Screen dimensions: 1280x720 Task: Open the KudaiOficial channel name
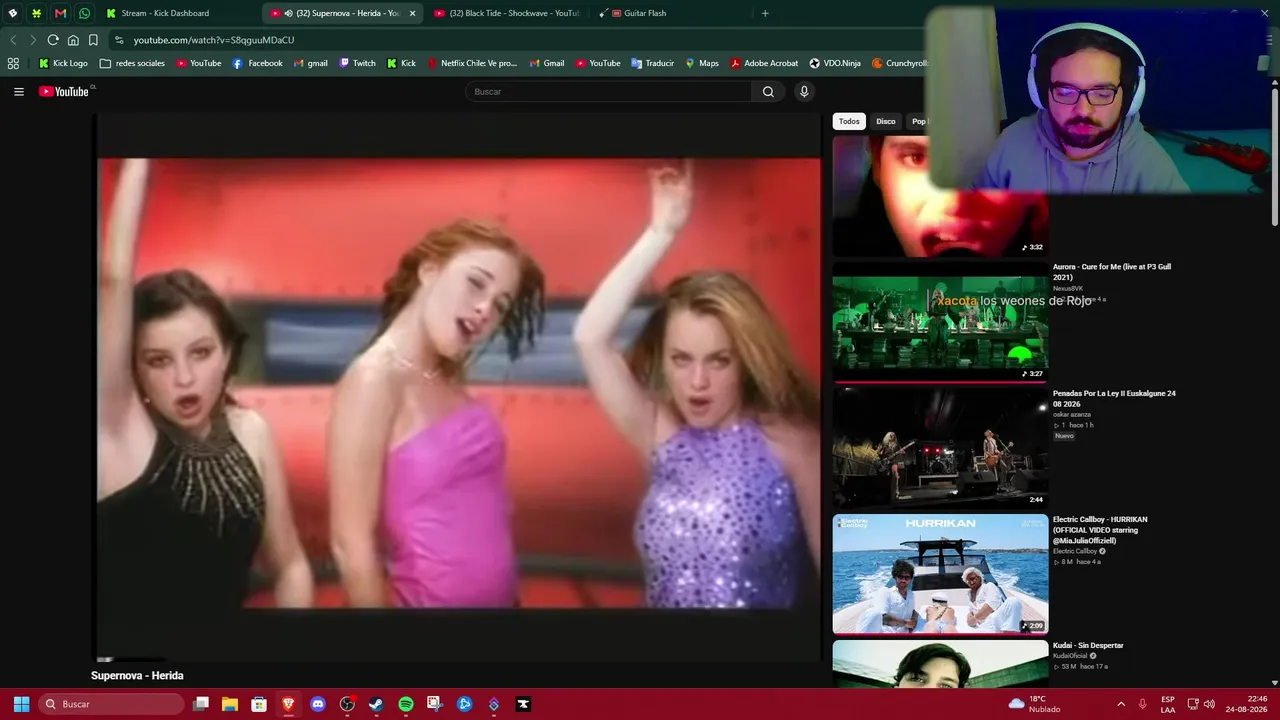click(x=1070, y=656)
